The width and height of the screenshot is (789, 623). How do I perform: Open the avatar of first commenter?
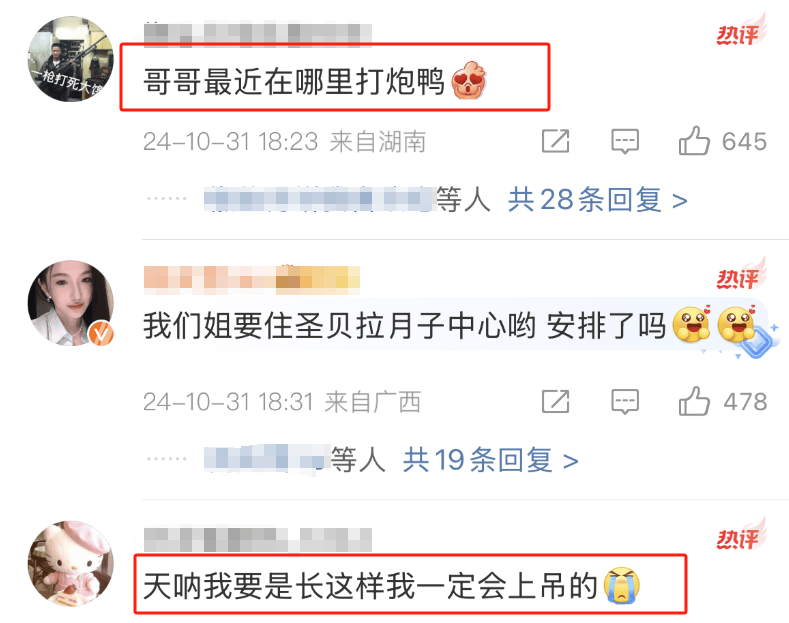[x=70, y=59]
